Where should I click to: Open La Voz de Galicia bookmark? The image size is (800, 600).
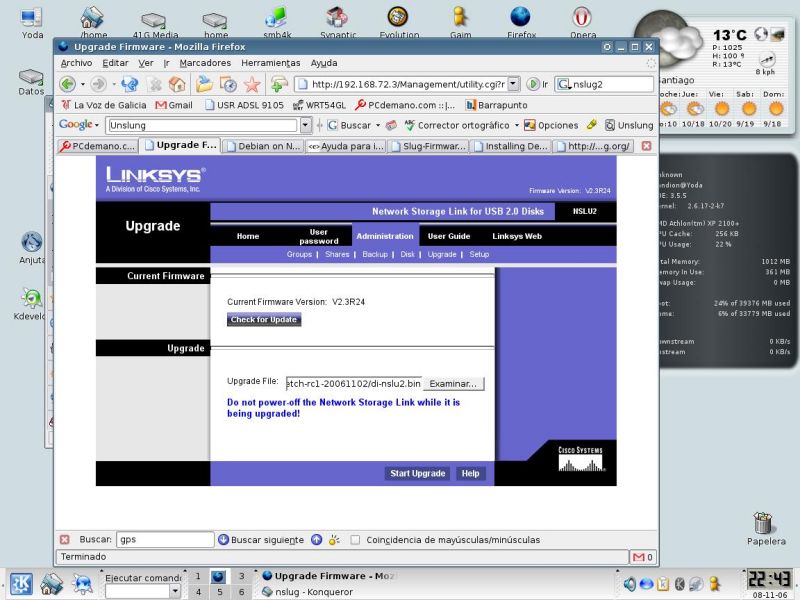click(x=104, y=105)
